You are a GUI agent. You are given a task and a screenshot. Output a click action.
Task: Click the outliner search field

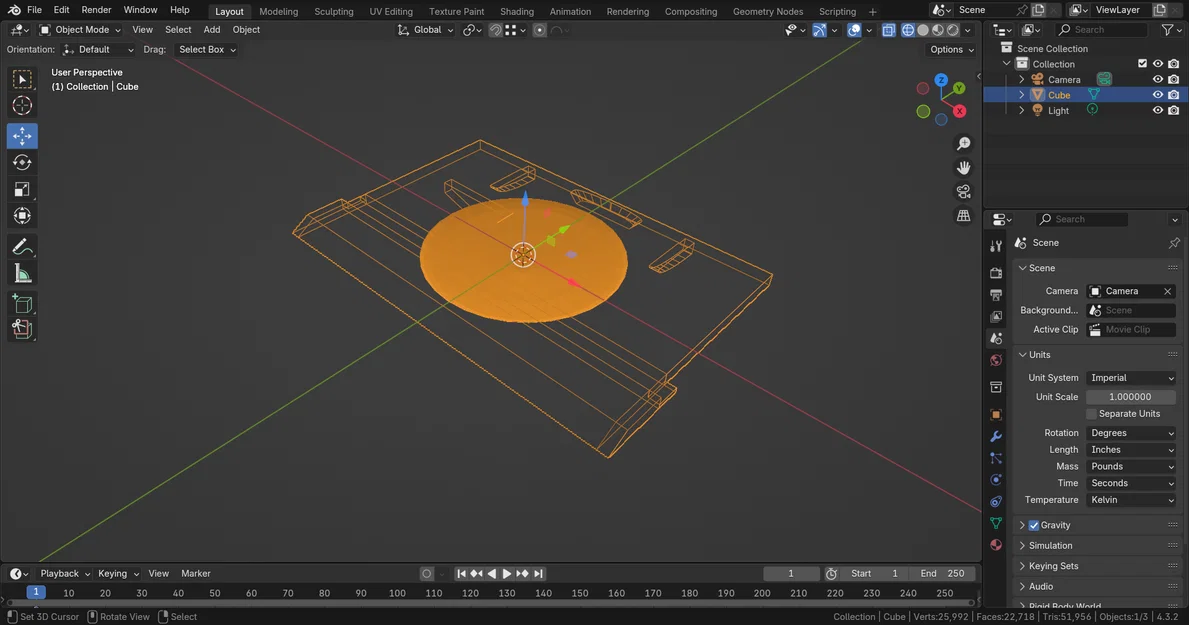point(1102,30)
